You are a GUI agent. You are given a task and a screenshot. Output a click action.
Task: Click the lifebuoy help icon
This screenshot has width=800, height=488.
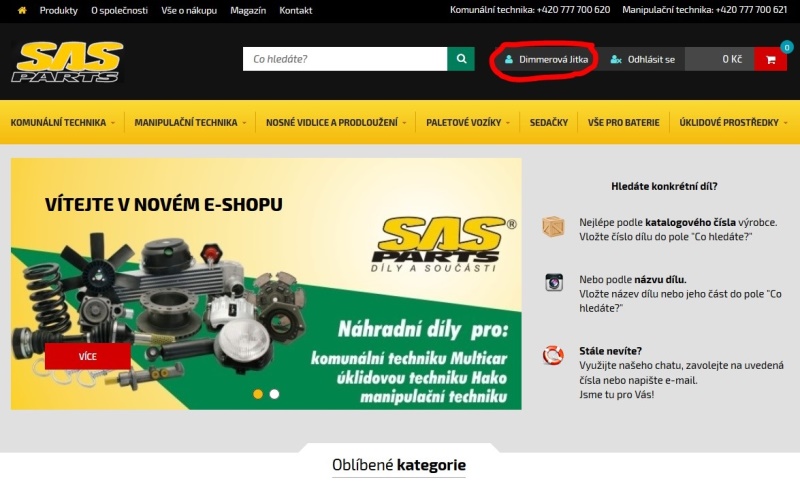553,355
